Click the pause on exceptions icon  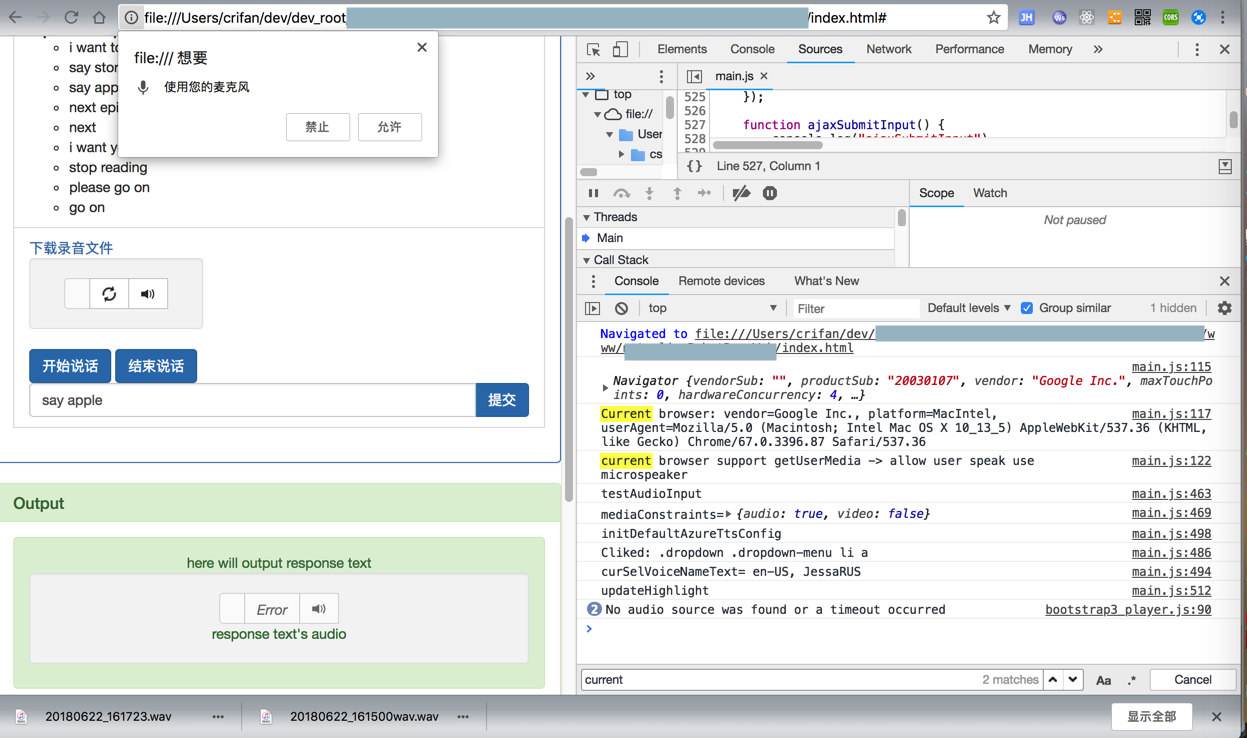coord(770,193)
